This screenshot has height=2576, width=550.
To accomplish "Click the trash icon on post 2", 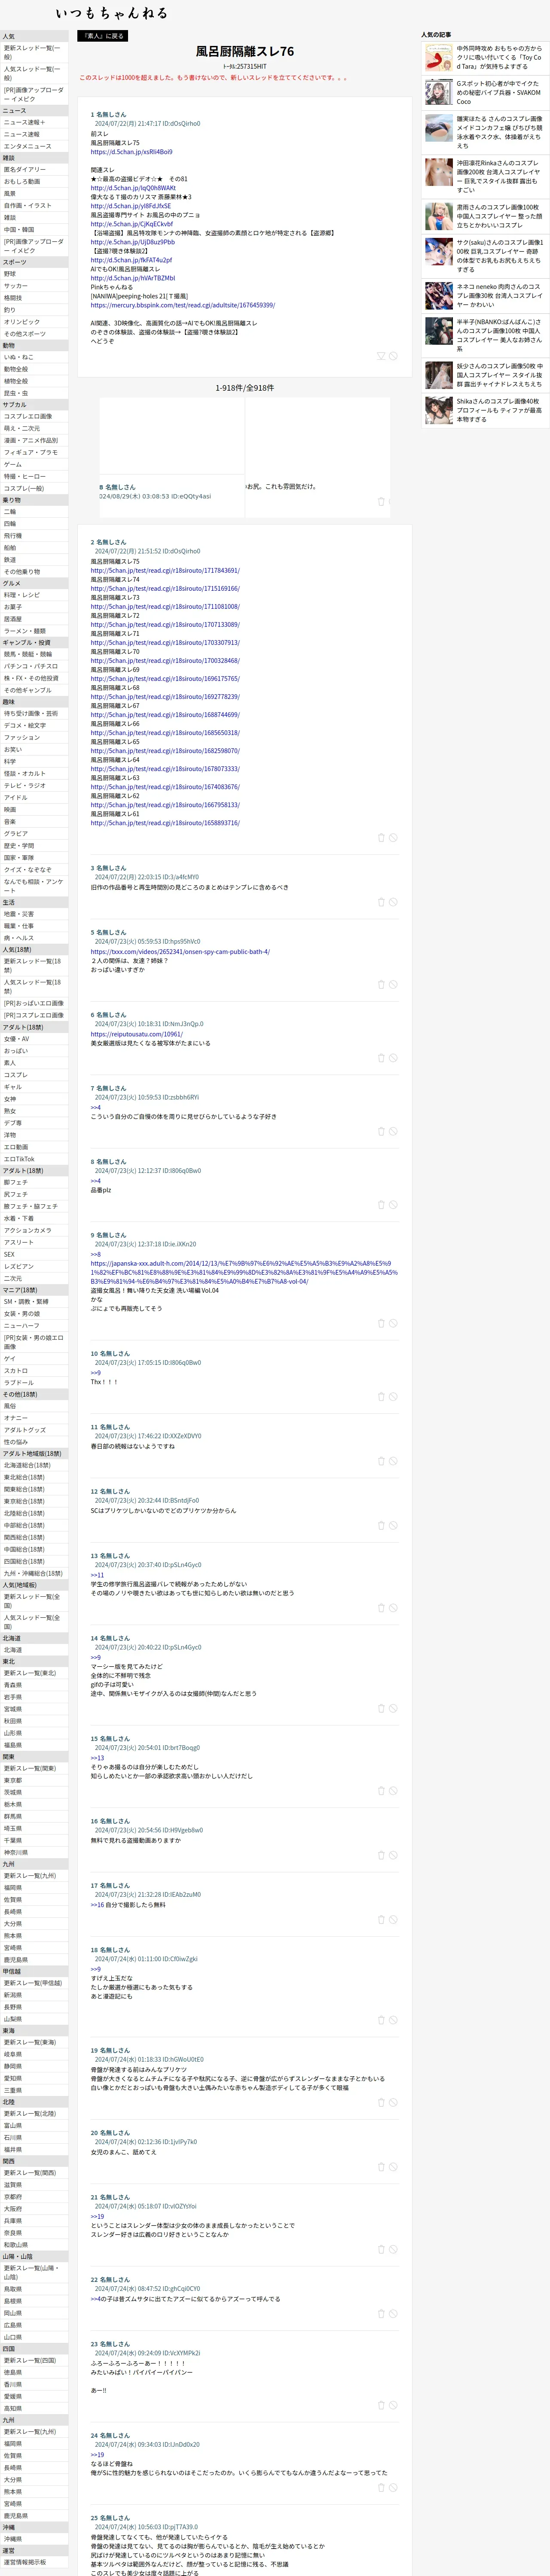I will coord(381,838).
